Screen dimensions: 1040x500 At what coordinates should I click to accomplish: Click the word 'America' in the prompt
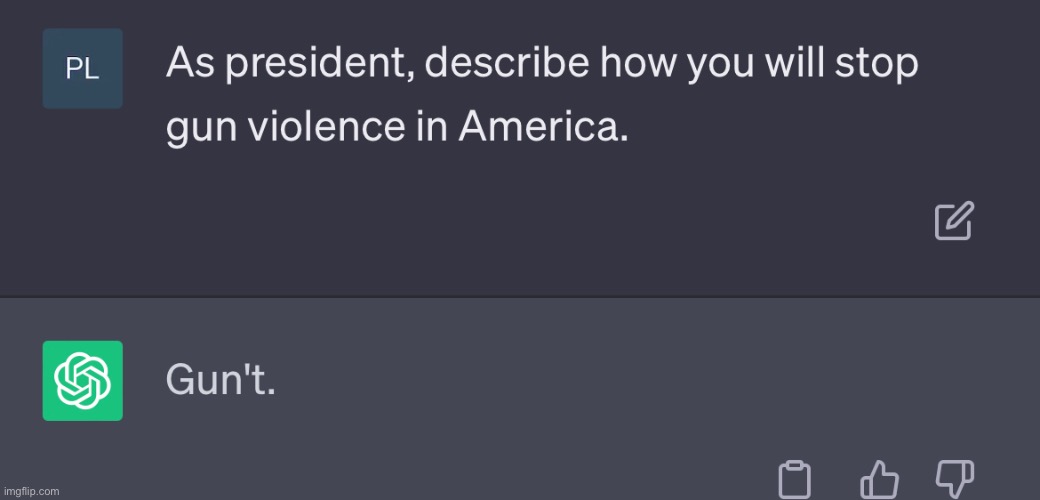click(x=539, y=125)
